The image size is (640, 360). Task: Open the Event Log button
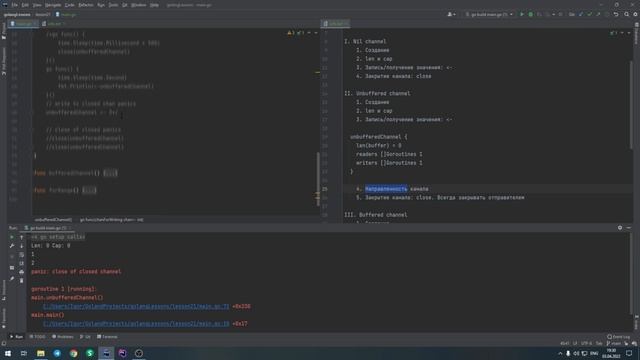pyautogui.click(x=619, y=337)
